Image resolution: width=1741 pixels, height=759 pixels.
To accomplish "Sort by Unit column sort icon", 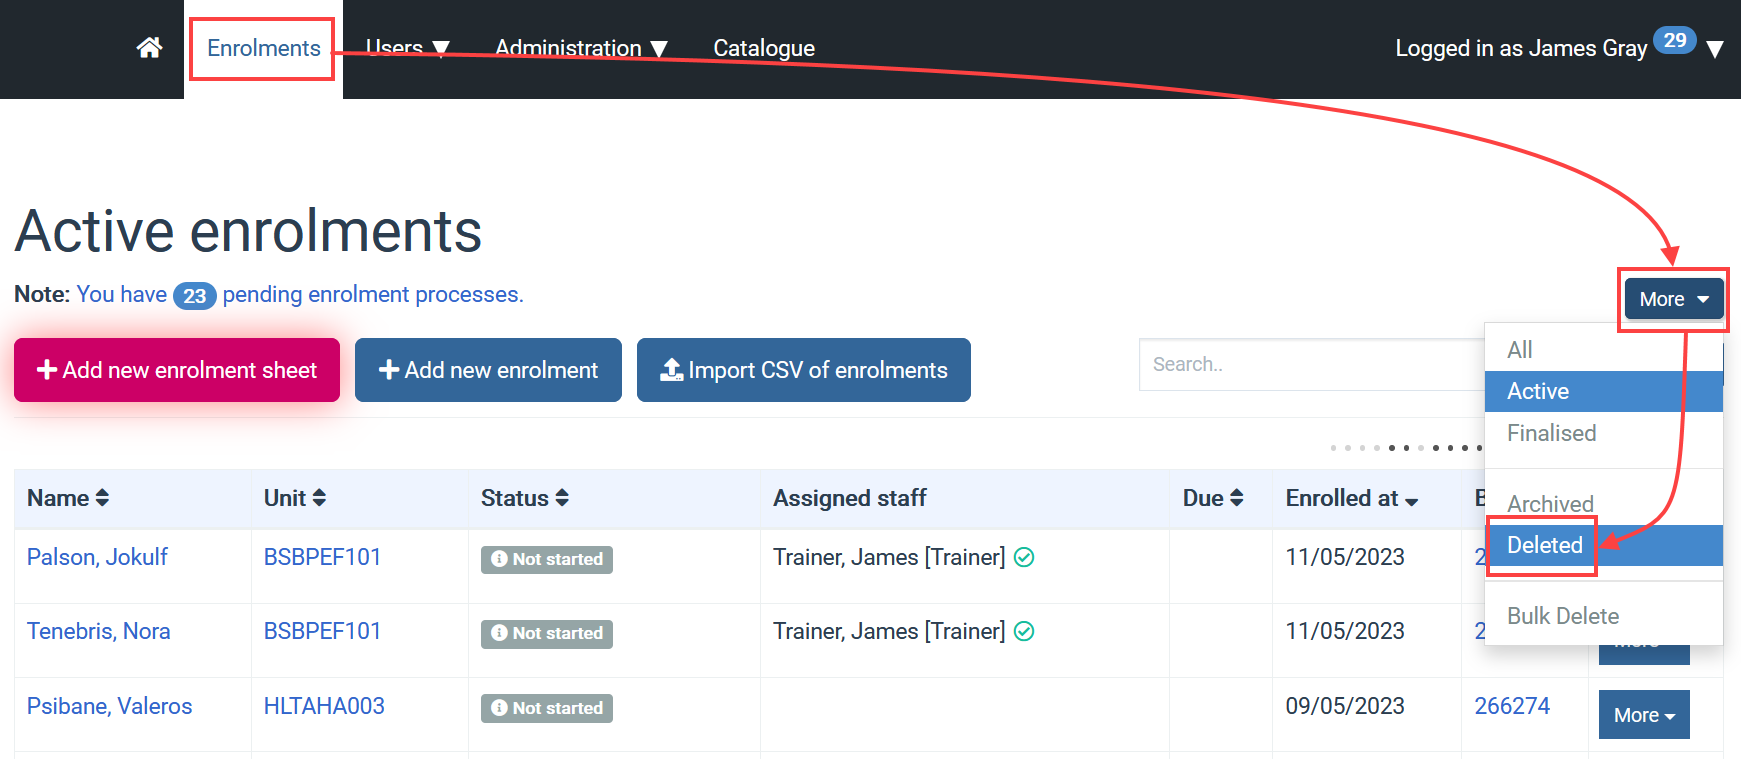I will pyautogui.click(x=319, y=498).
